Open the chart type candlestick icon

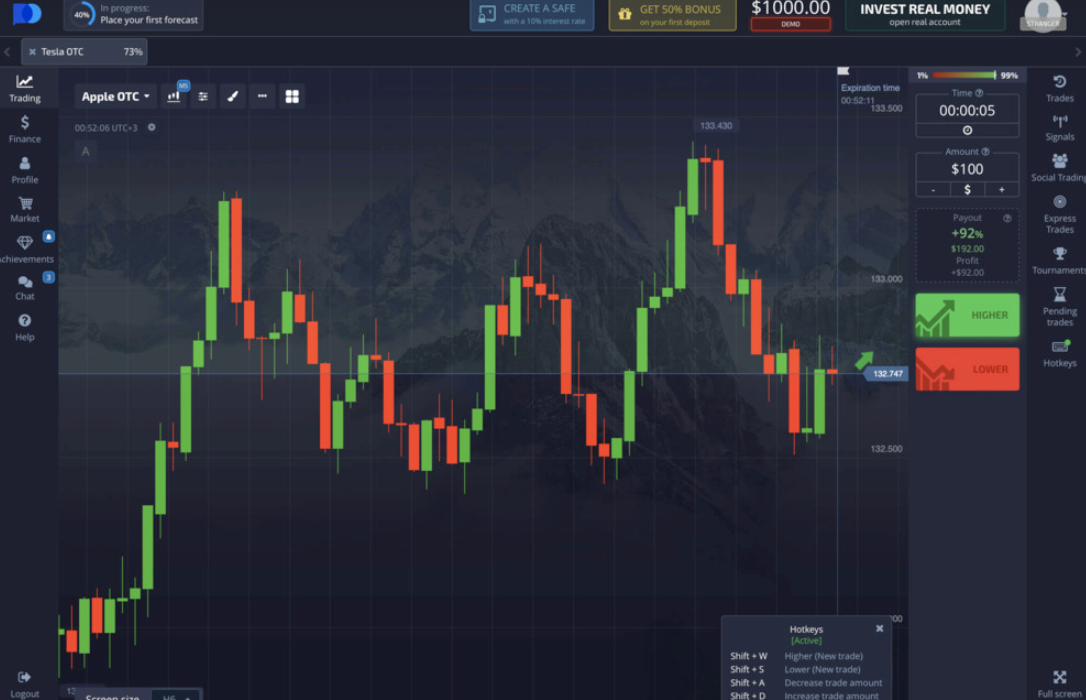[174, 96]
